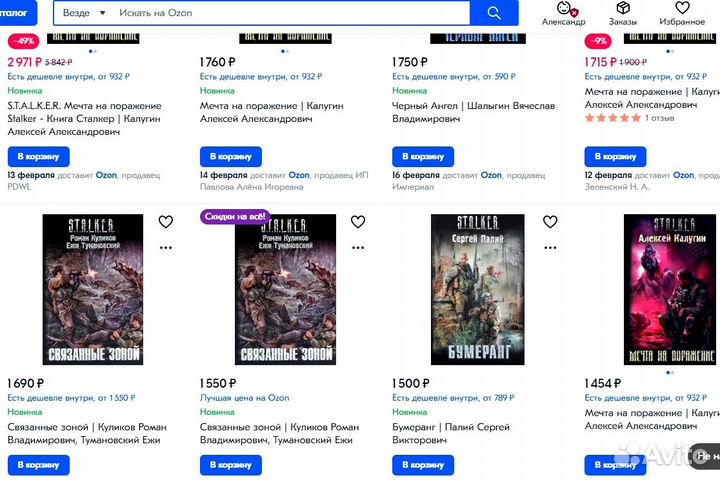Image resolution: width=720 pixels, height=480 pixels.
Task: Open the Заказы box icon
Action: (x=623, y=7)
